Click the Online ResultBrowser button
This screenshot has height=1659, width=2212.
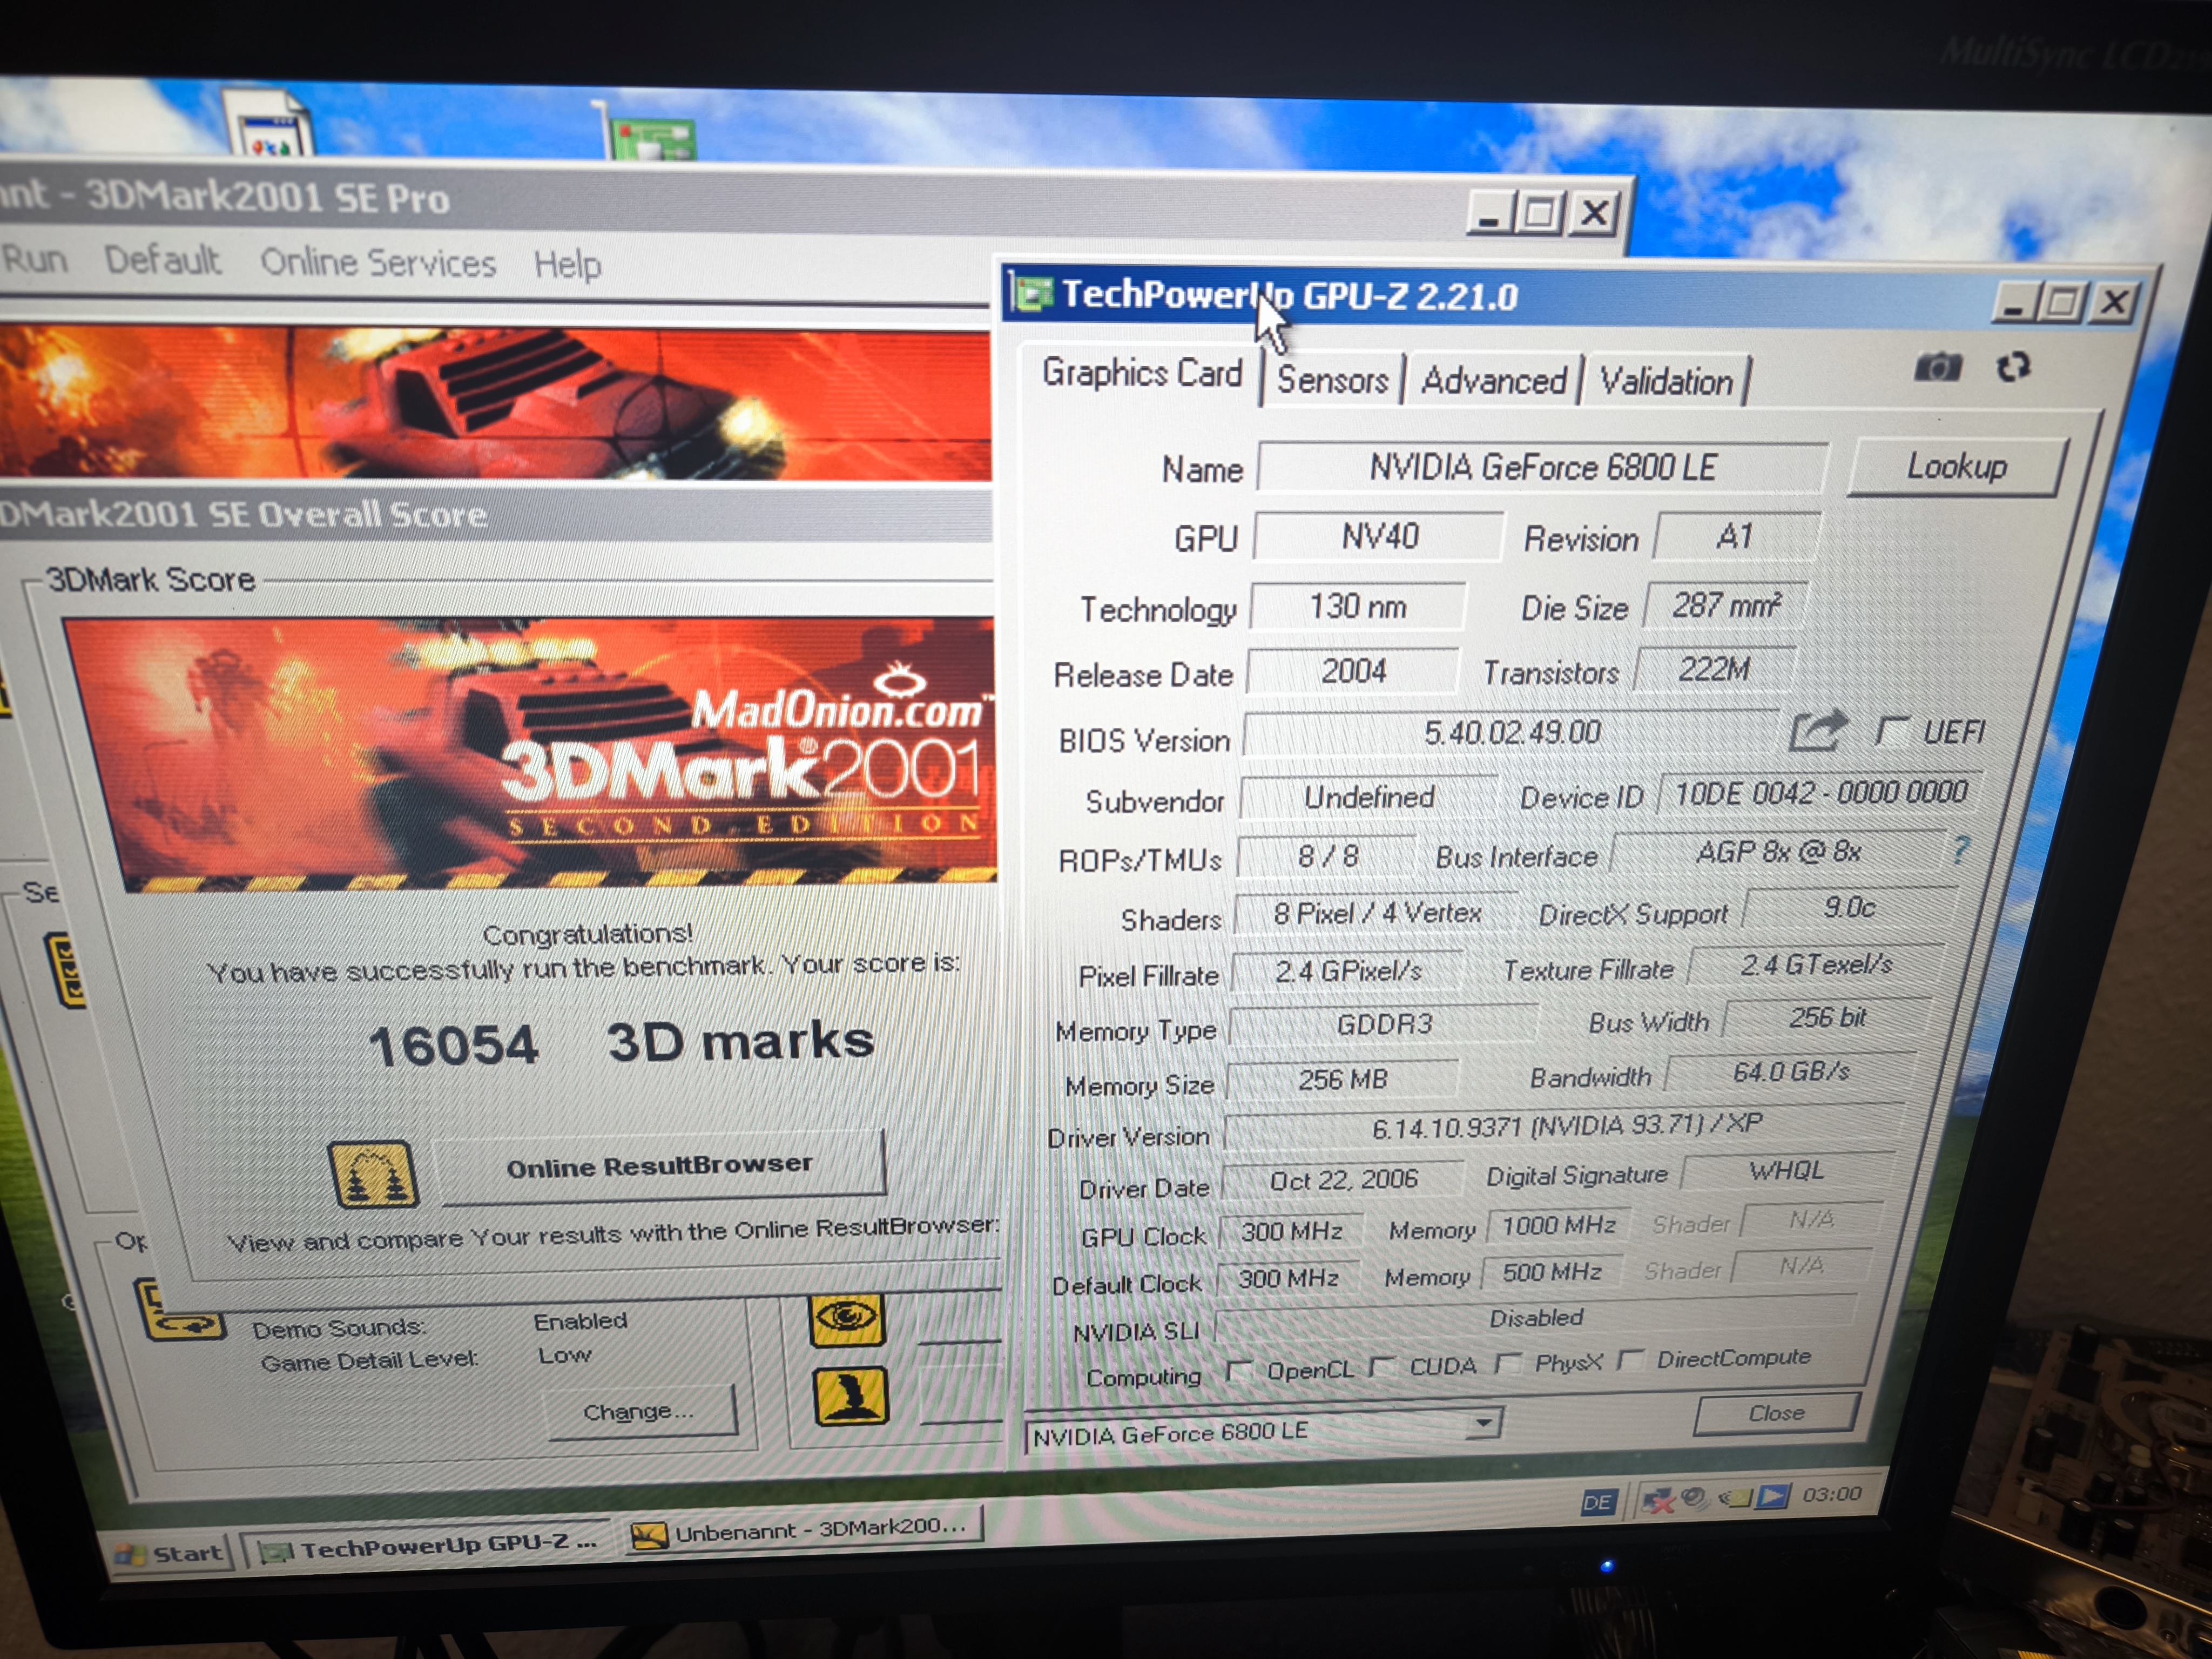(x=659, y=1166)
